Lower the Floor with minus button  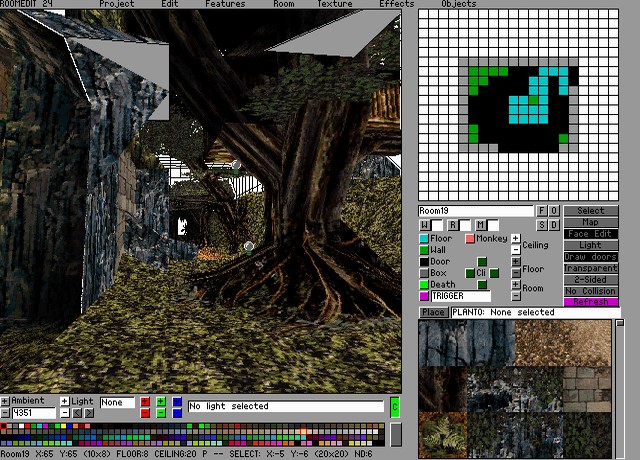(515, 274)
